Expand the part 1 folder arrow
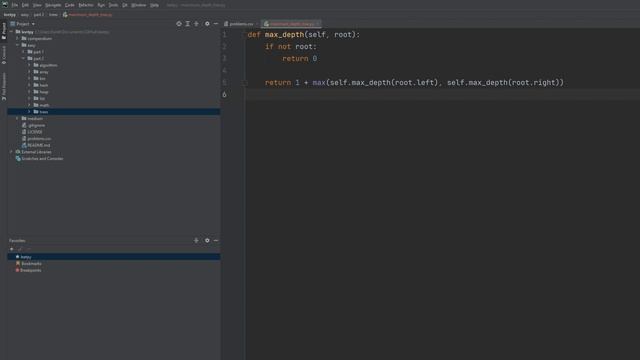640x360 pixels. (x=23, y=52)
